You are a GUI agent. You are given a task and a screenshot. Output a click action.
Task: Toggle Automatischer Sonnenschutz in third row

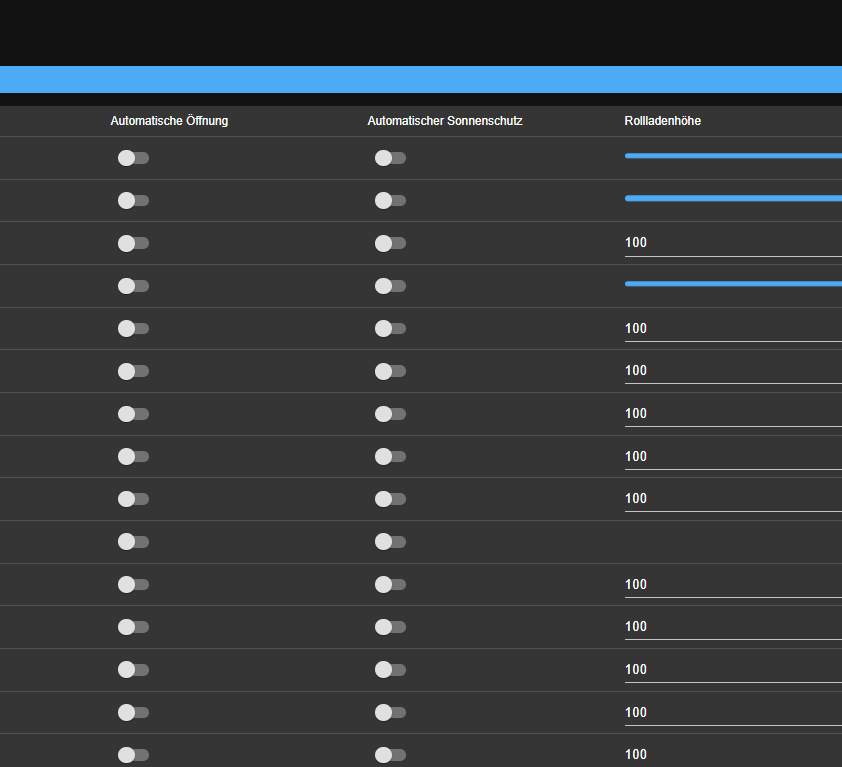390,243
